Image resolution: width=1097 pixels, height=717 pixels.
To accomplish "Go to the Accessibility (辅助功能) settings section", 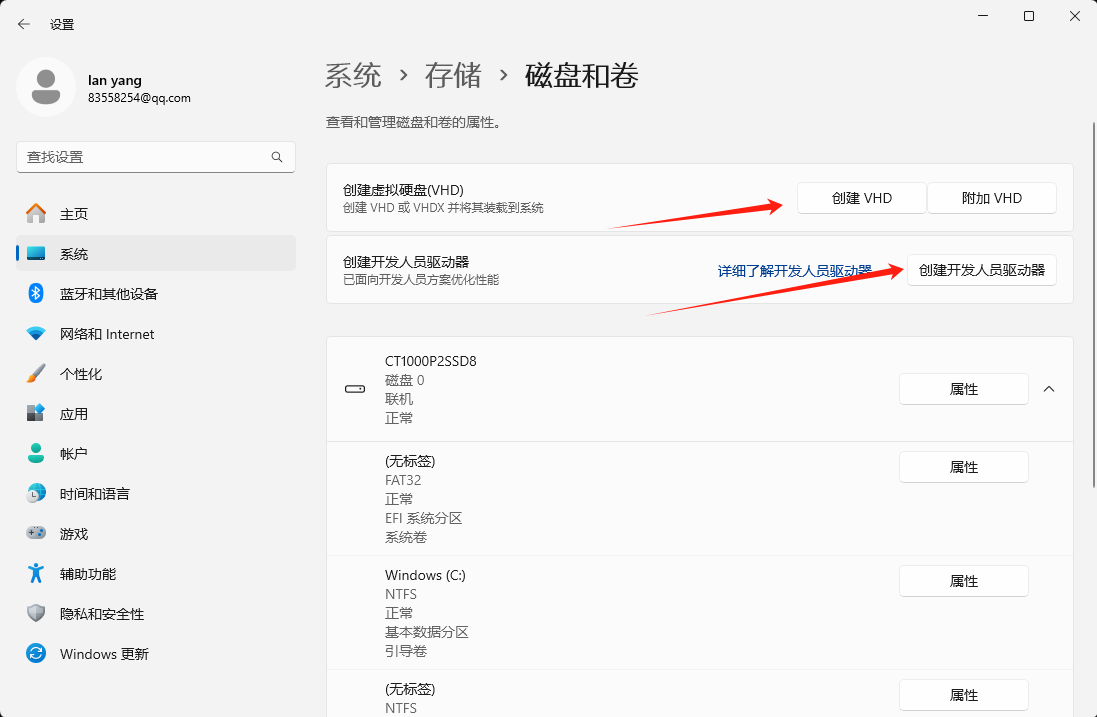I will tap(156, 574).
